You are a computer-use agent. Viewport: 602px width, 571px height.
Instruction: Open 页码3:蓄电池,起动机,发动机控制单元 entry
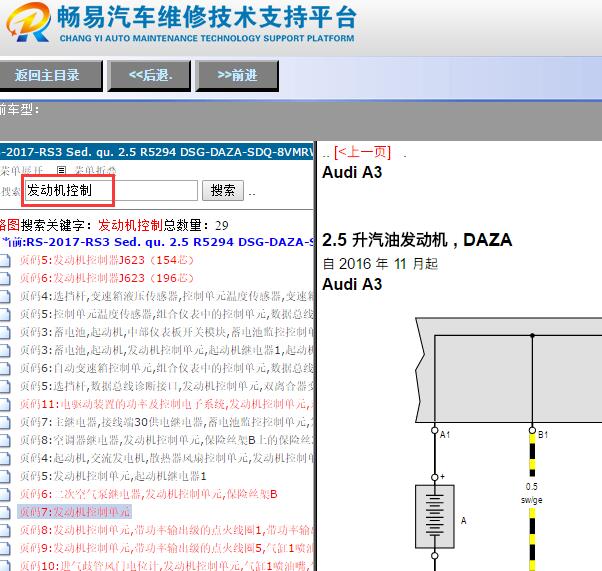tap(167, 350)
